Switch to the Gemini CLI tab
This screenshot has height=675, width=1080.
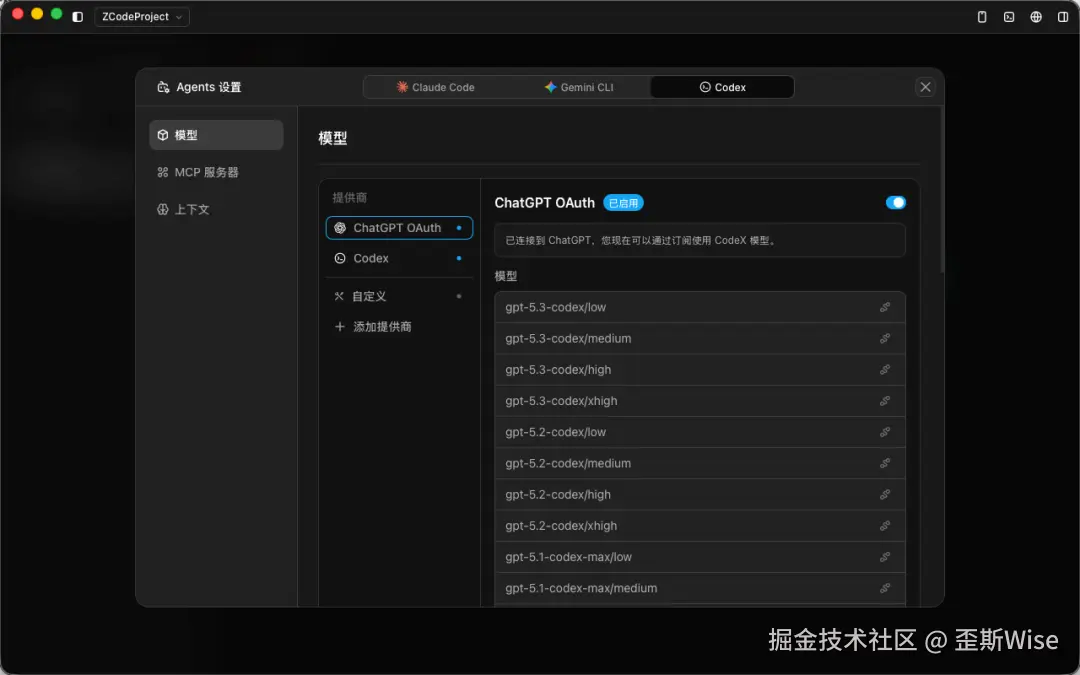579,87
